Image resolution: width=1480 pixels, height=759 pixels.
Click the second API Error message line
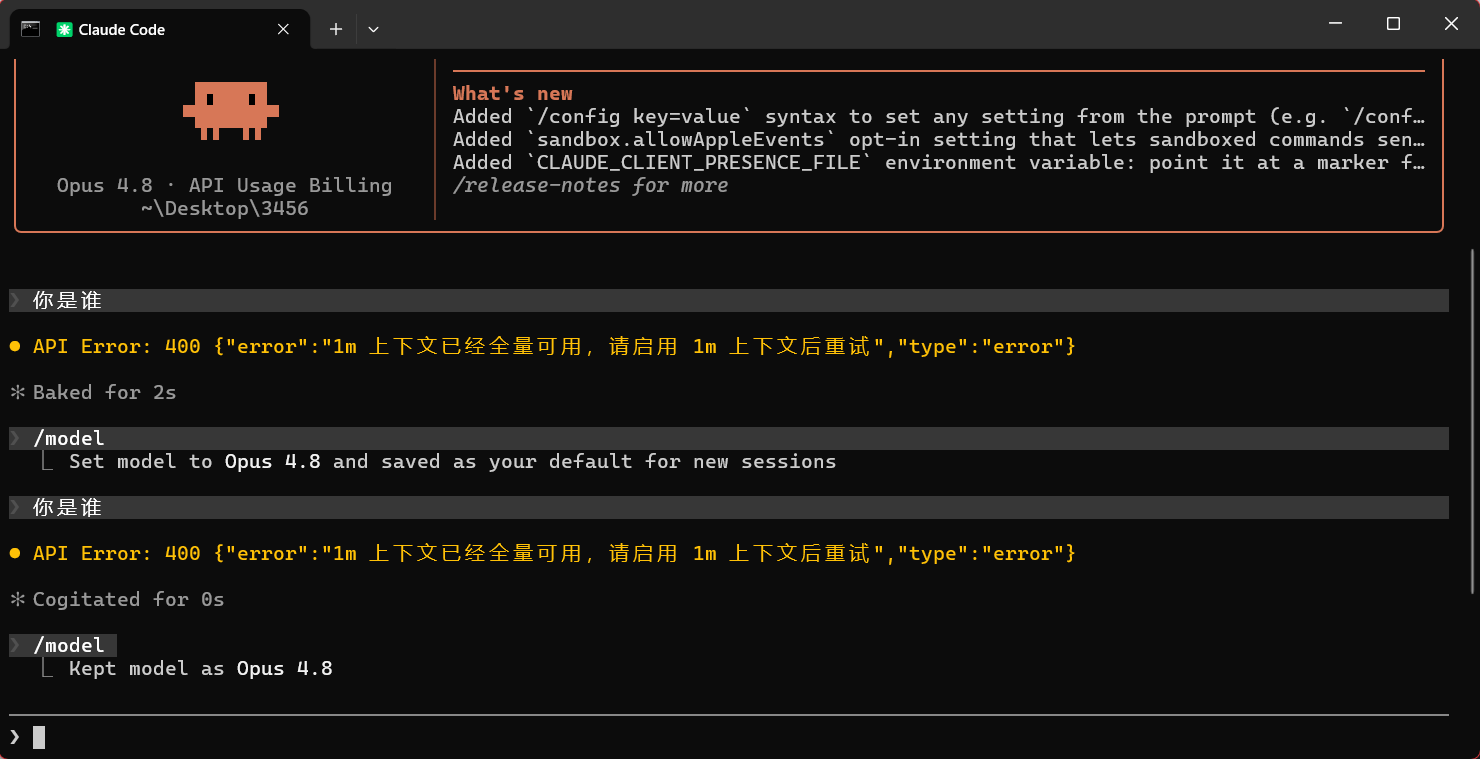(x=554, y=553)
